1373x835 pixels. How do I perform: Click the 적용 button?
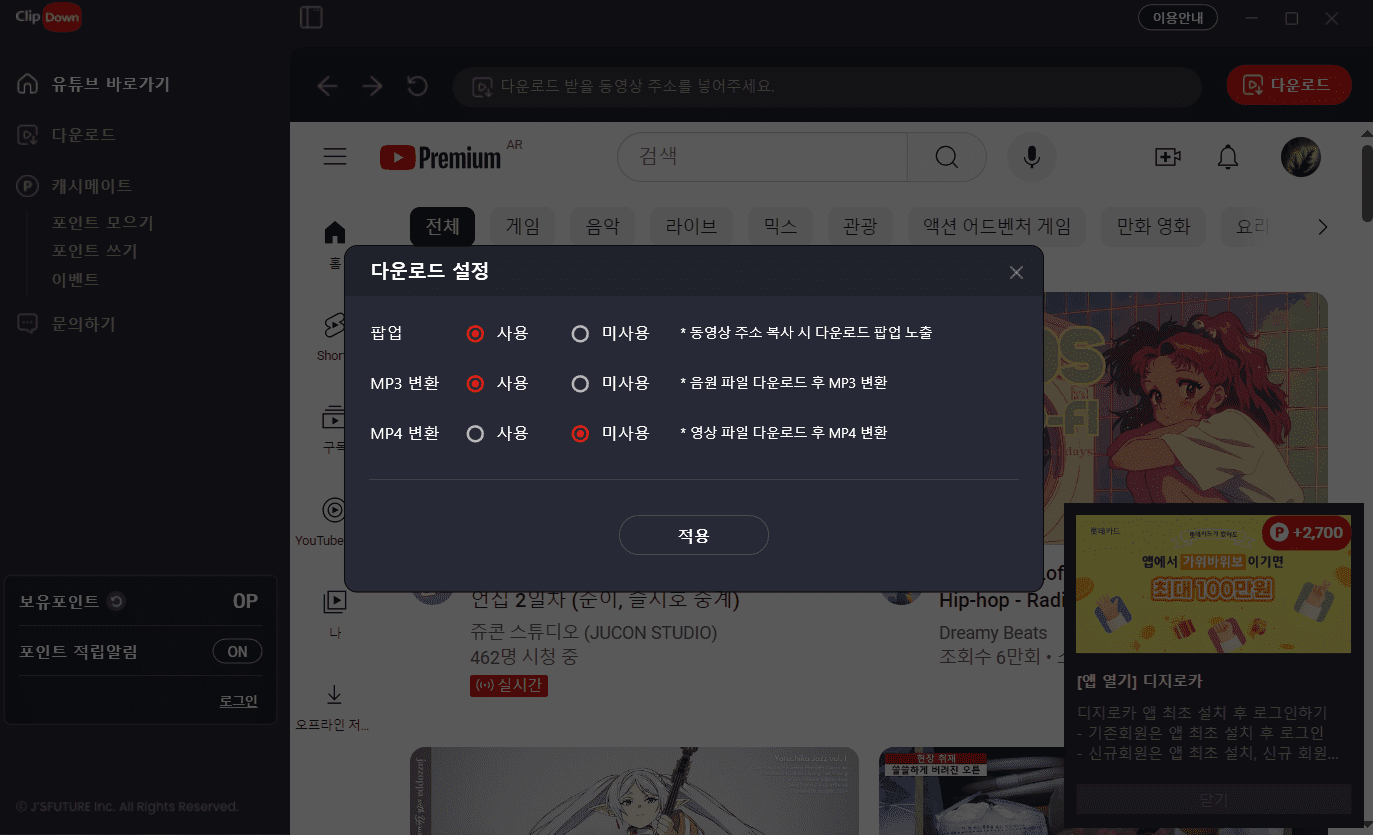(x=694, y=535)
